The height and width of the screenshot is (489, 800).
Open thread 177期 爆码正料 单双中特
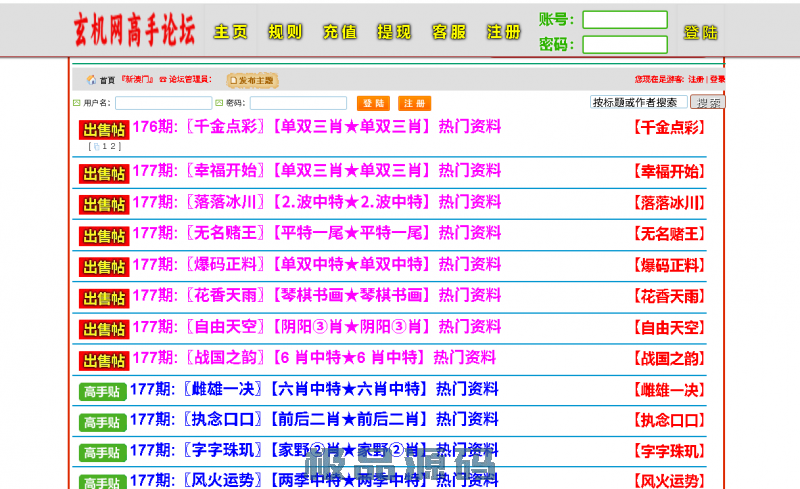point(317,264)
